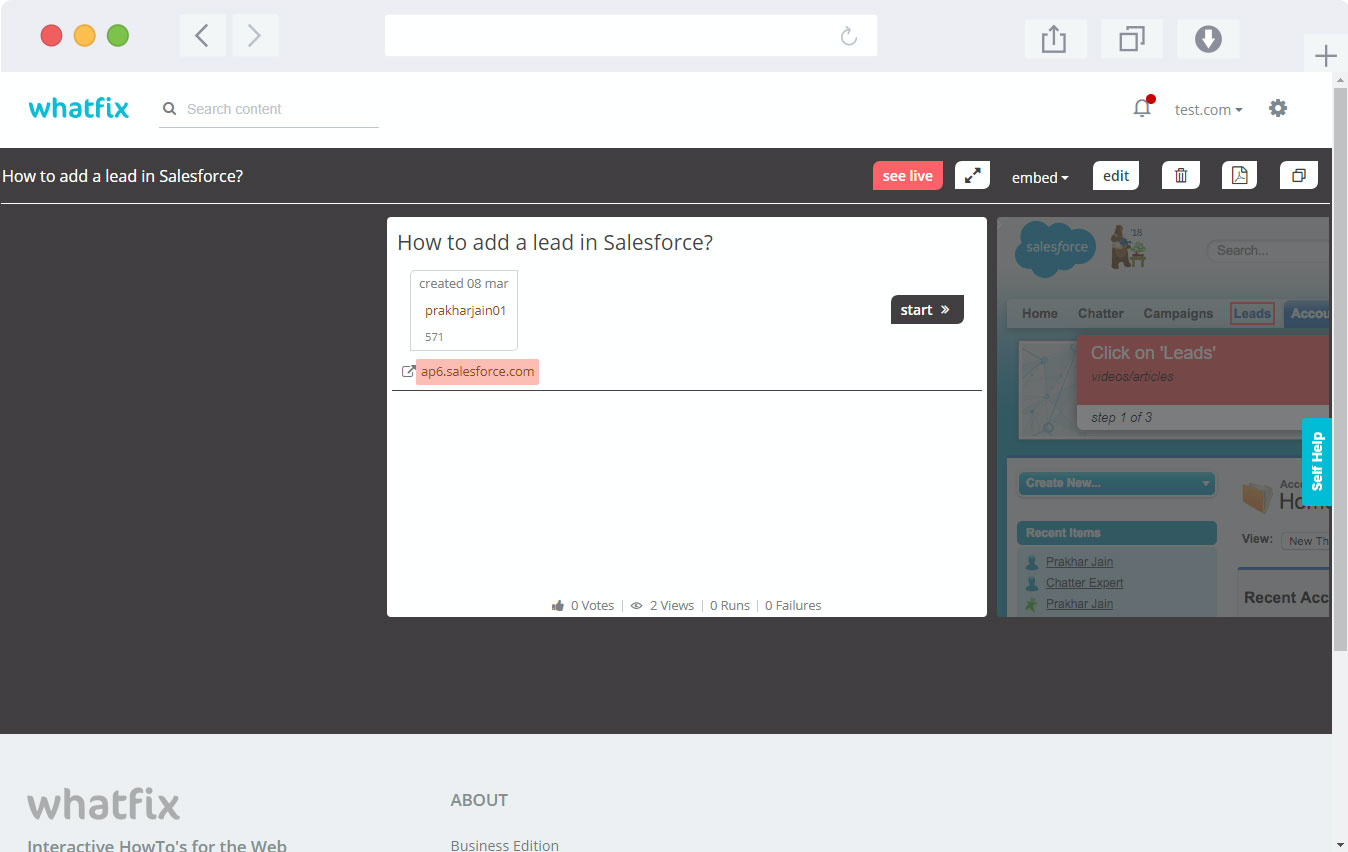This screenshot has height=852, width=1348.
Task: Open the browser downloads icon
Action: pos(1208,39)
